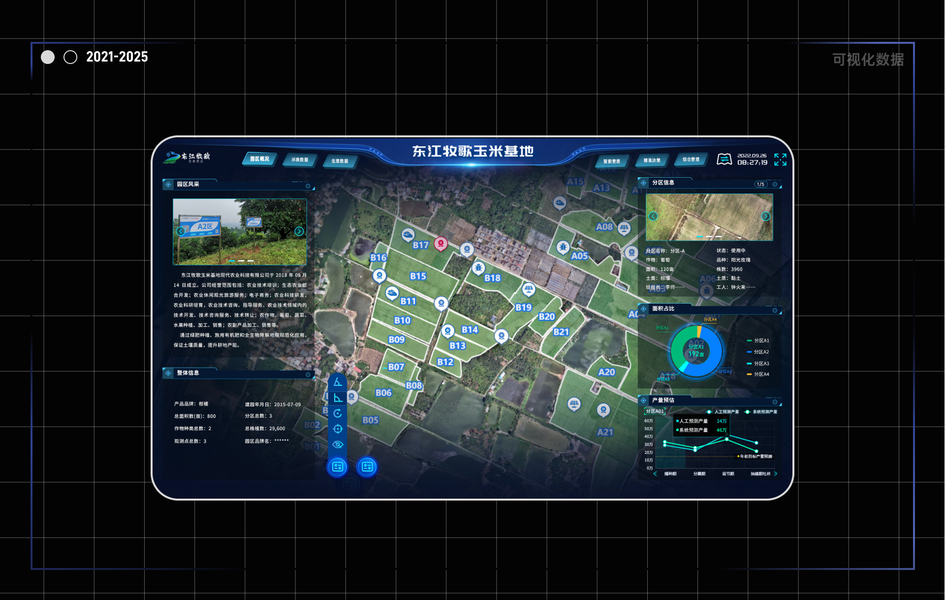Click the green segment of the 面积占比 donut
This screenshot has height=600, width=945.
tap(677, 348)
